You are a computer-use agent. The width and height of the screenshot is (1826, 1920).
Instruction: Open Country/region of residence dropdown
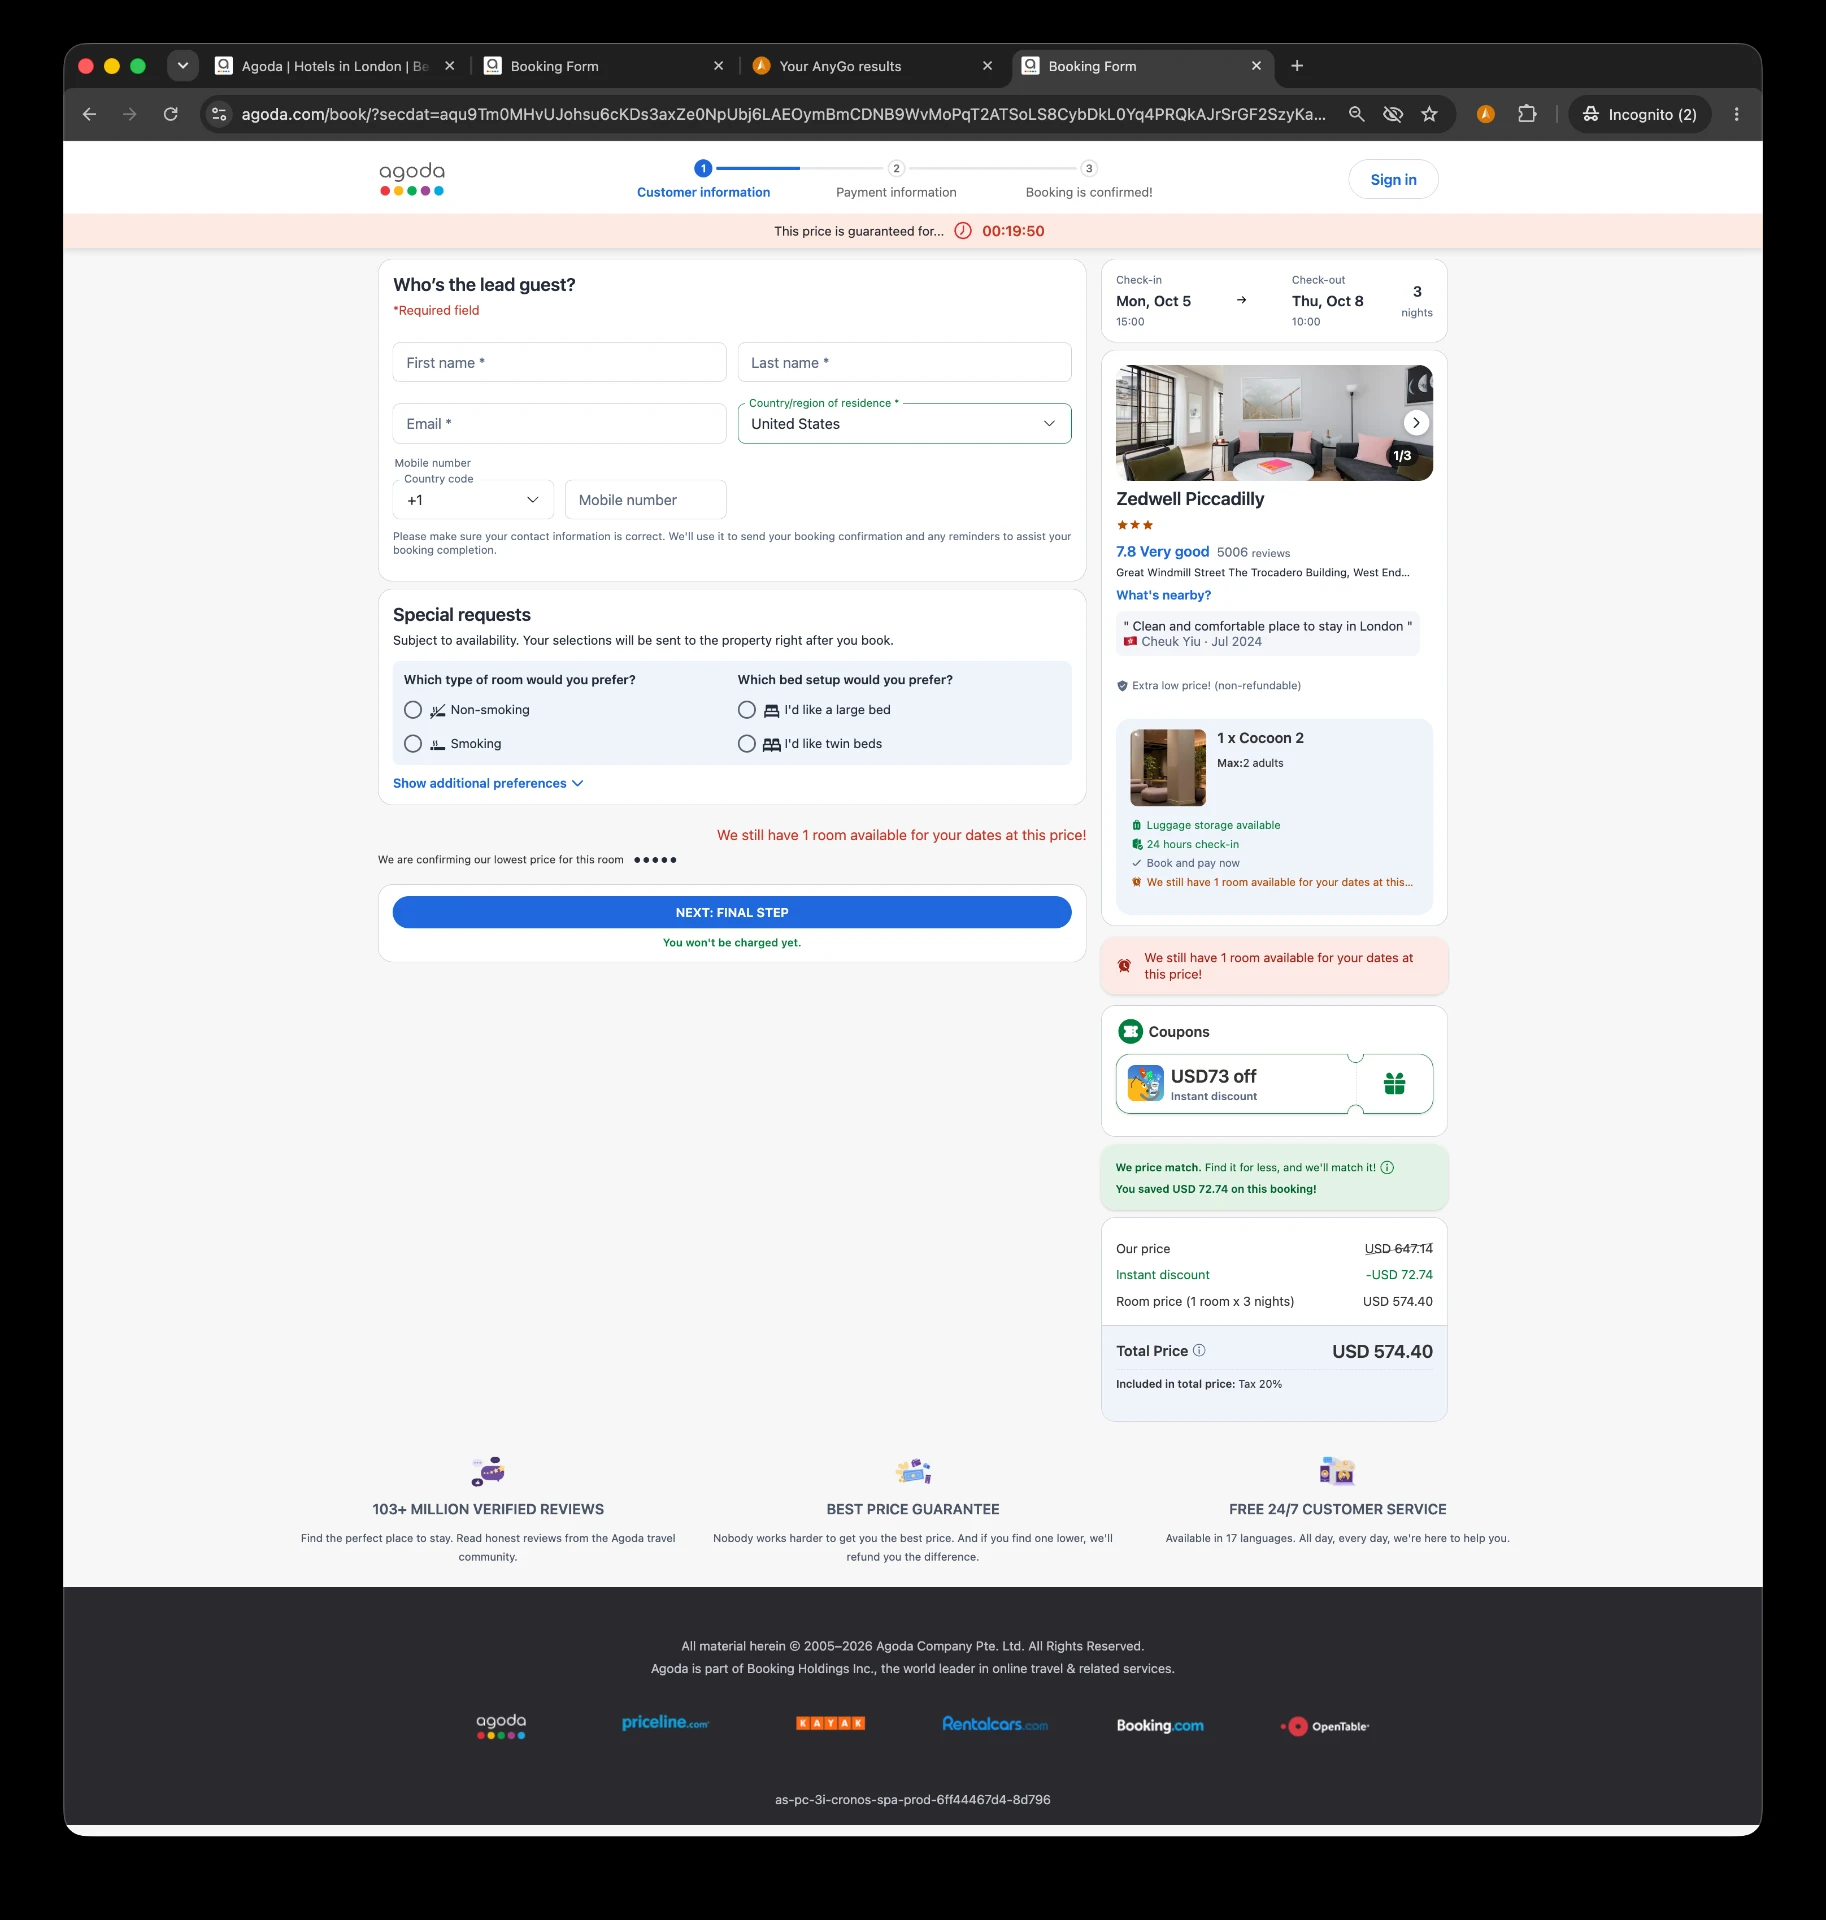[x=904, y=424]
